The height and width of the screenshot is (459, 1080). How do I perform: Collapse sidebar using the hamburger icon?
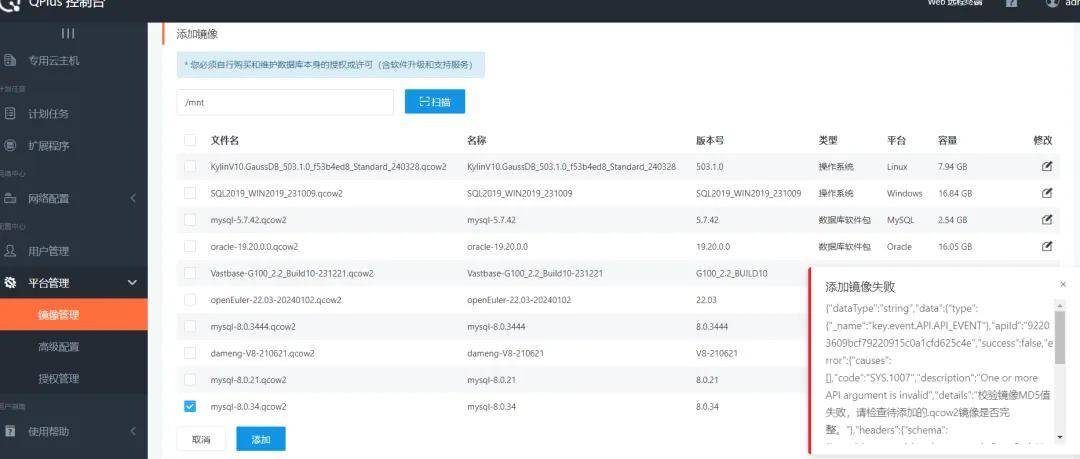click(68, 33)
